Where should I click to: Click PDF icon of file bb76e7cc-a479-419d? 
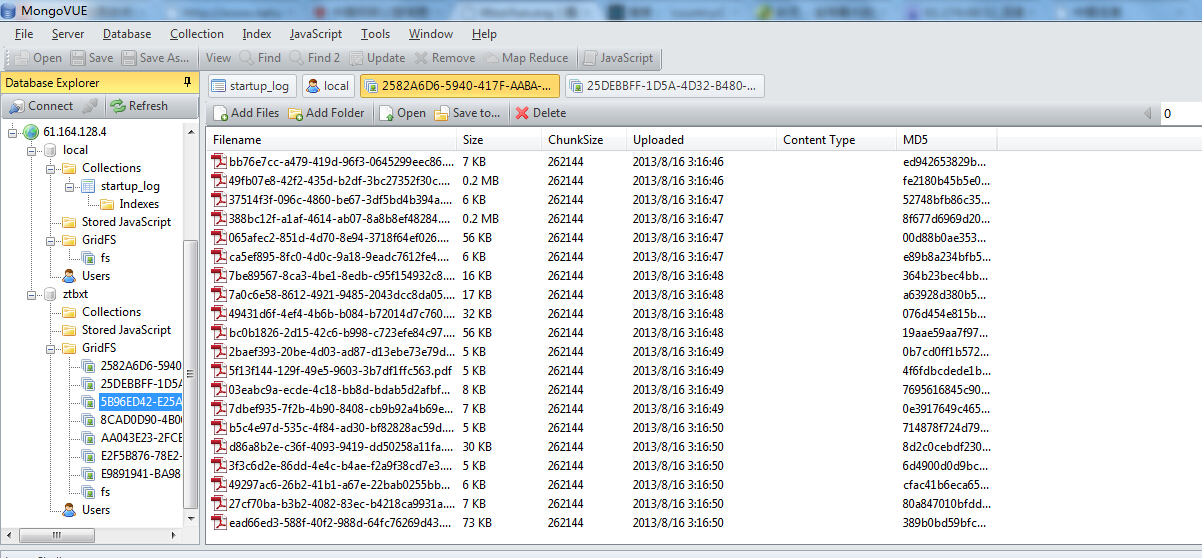[219, 162]
